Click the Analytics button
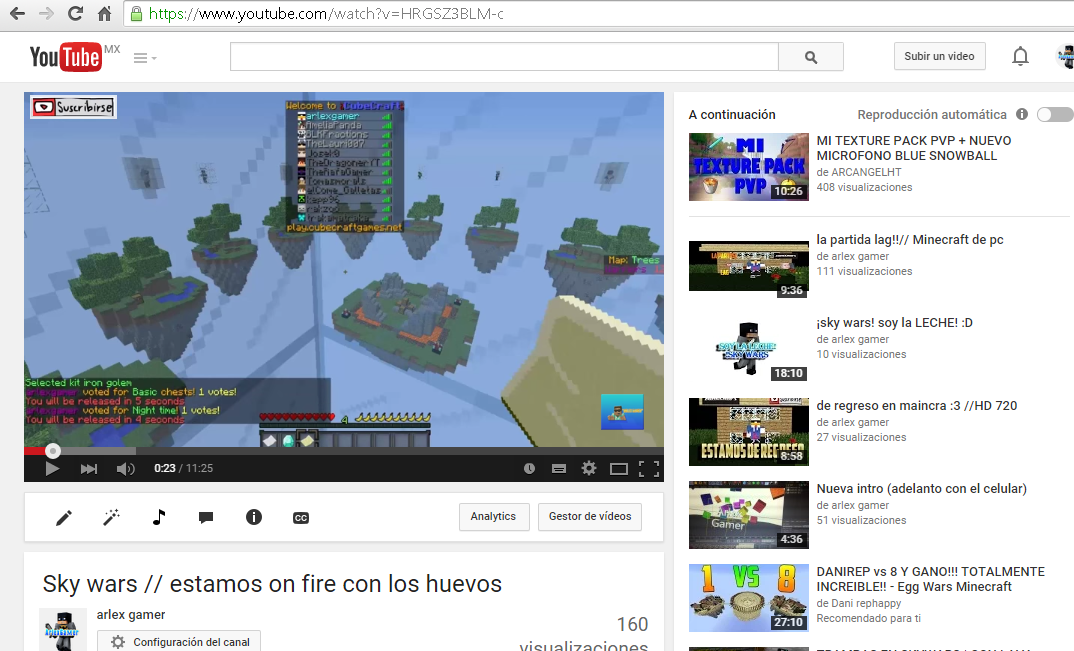 click(x=494, y=517)
